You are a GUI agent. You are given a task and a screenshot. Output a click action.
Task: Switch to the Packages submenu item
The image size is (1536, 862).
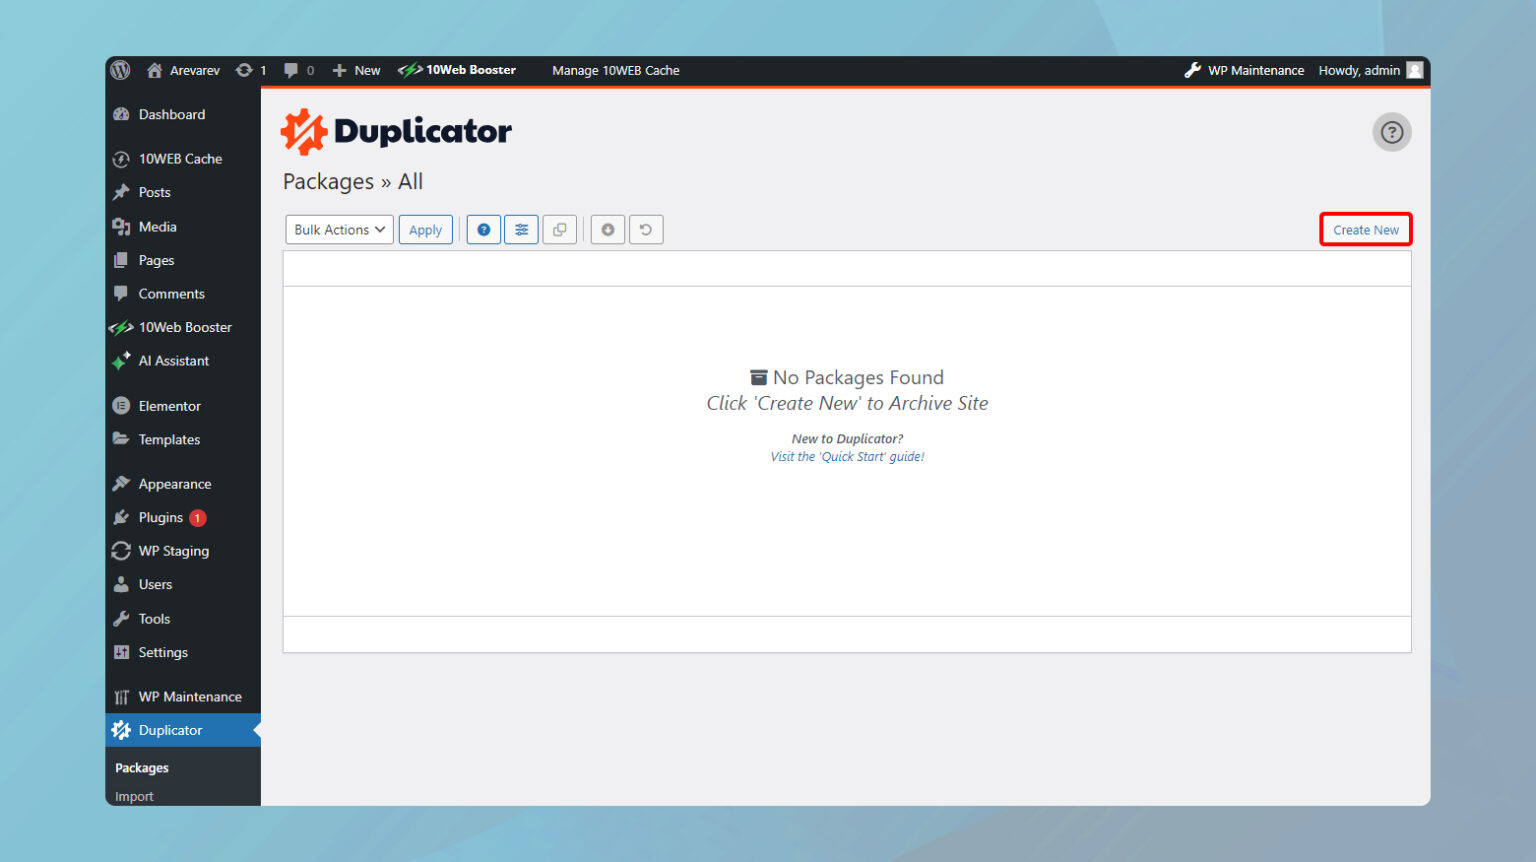click(x=141, y=767)
